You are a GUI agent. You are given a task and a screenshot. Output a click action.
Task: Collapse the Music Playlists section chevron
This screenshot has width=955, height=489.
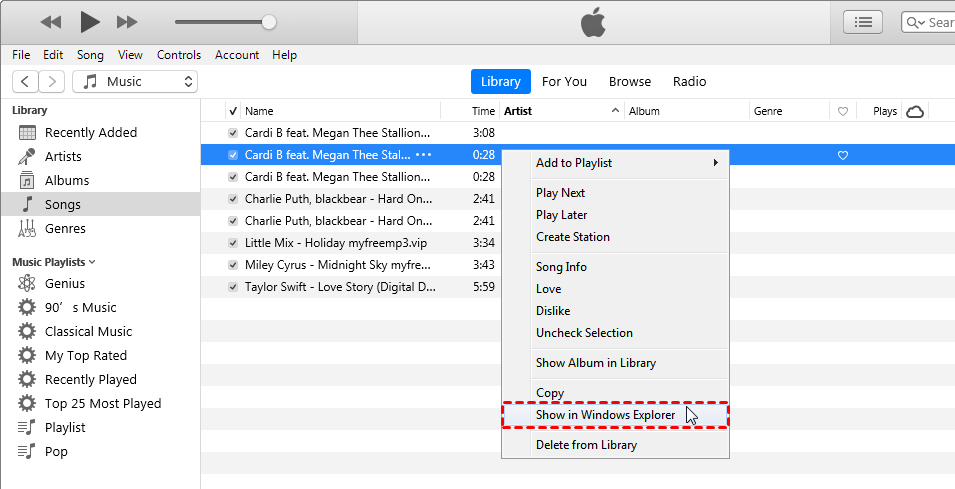click(93, 262)
